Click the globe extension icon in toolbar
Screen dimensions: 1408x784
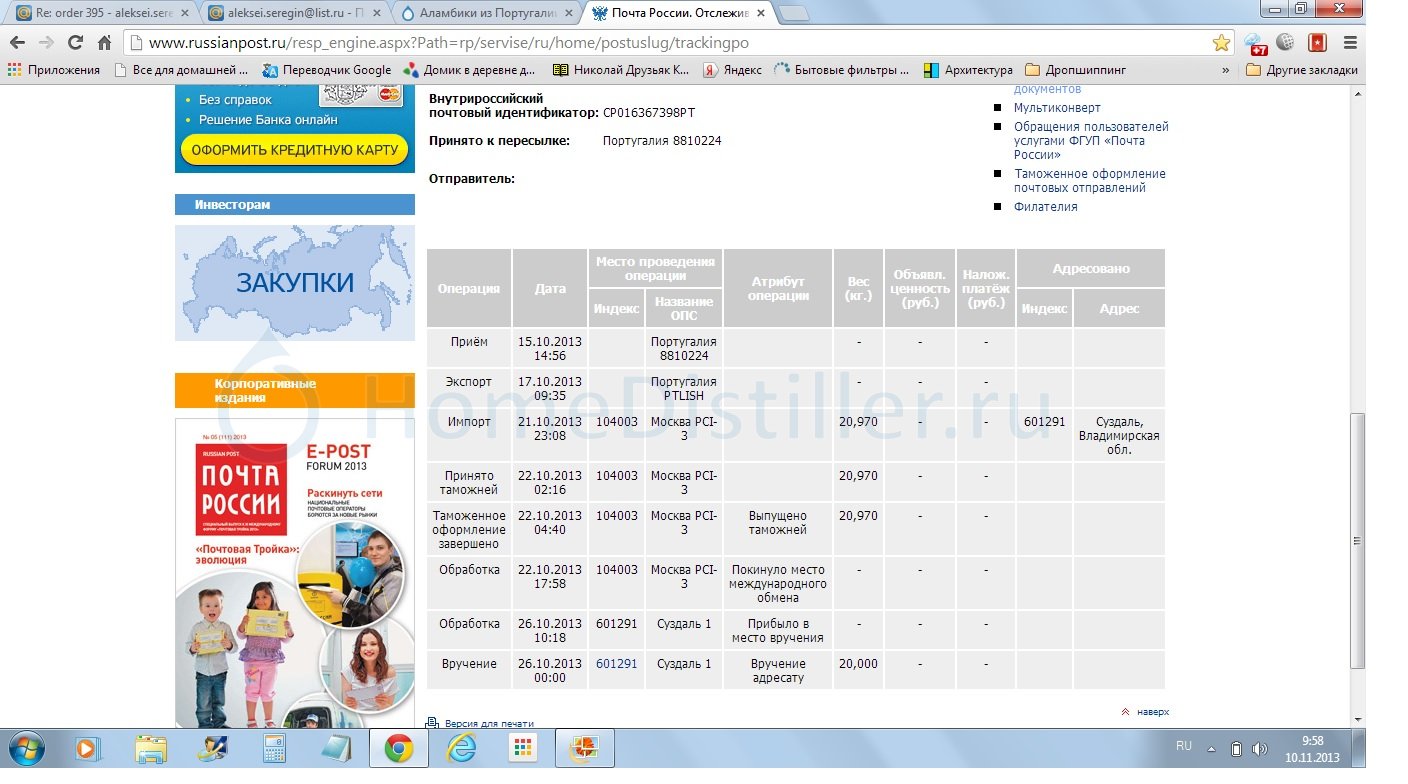[x=1286, y=43]
